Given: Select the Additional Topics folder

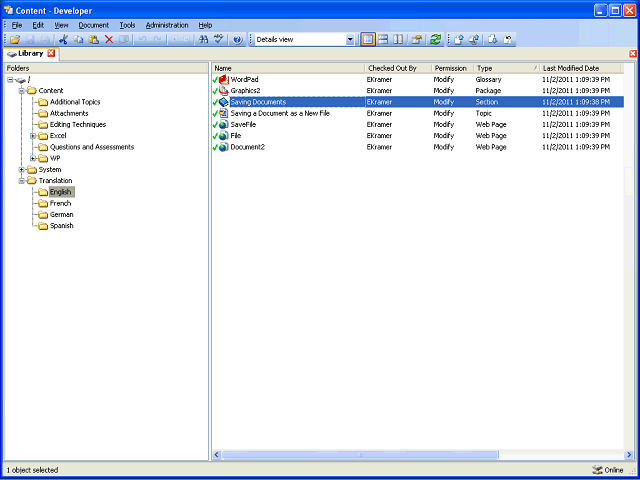Looking at the screenshot, I should tap(75, 102).
